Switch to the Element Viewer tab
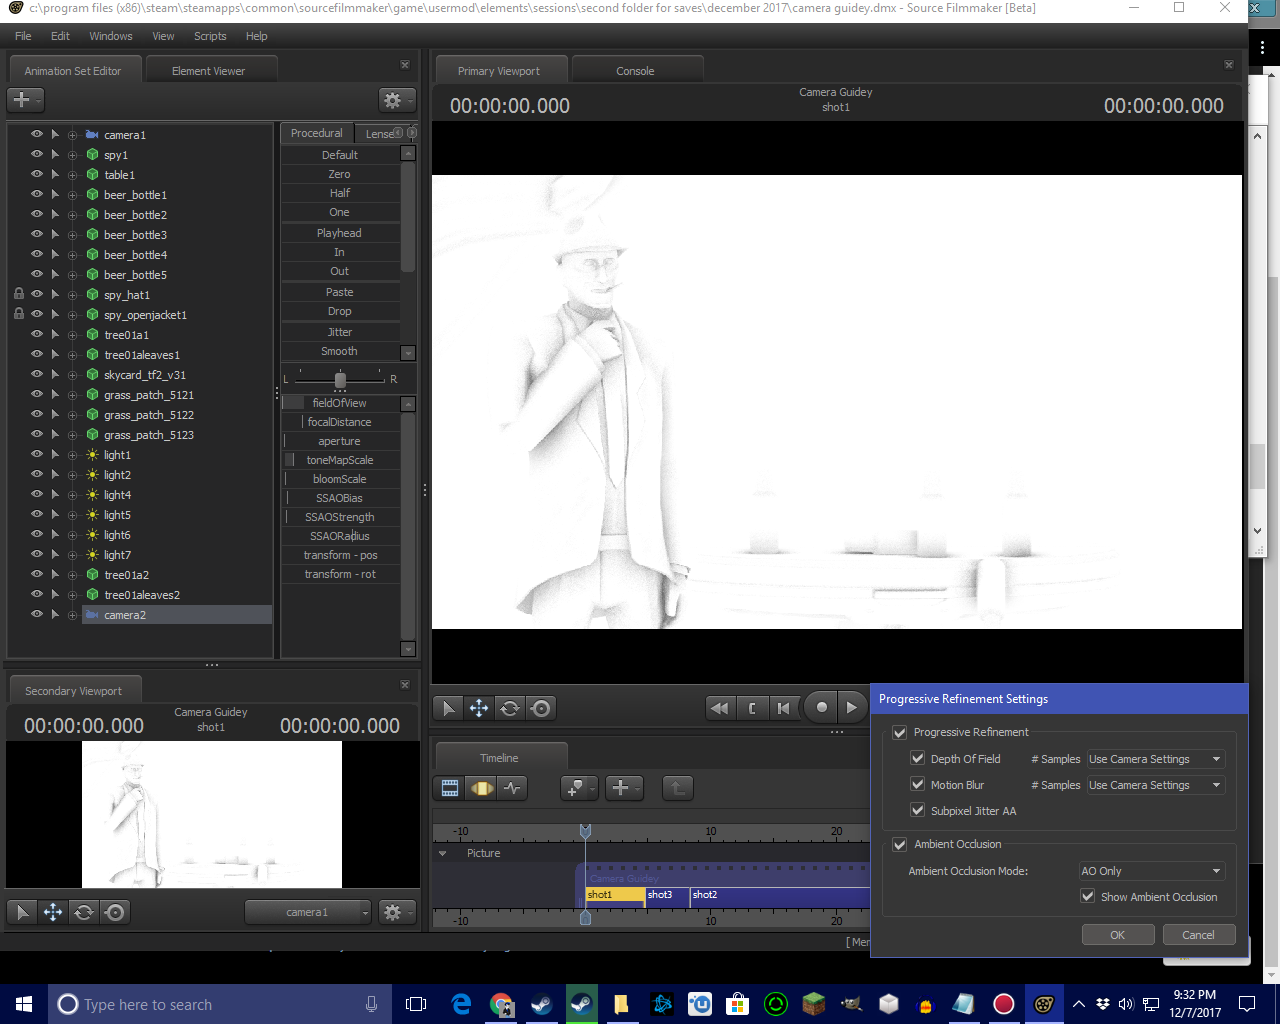The height and width of the screenshot is (1024, 1280). (209, 71)
